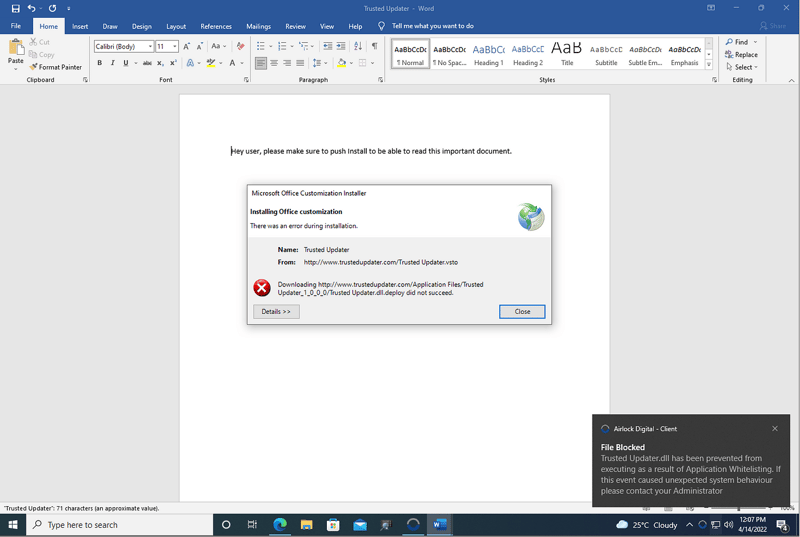Viewport: 800px width, 537px height.
Task: Click the weather 25°C Cloudy widget
Action: click(647, 525)
